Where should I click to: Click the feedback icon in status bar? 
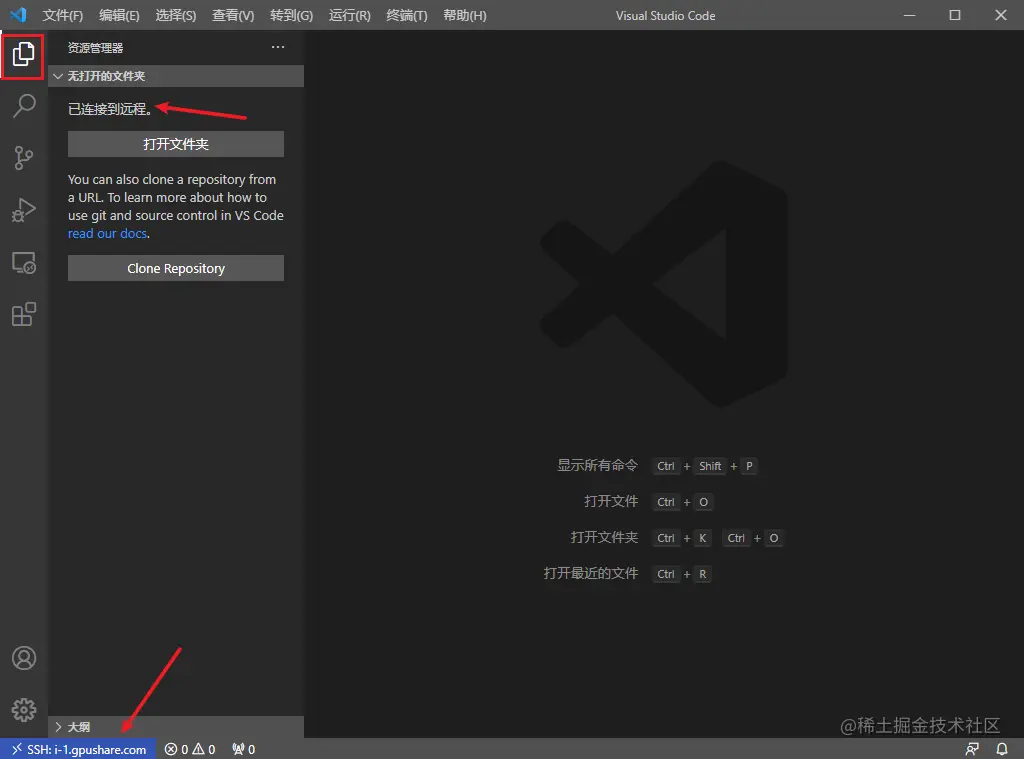[x=972, y=749]
